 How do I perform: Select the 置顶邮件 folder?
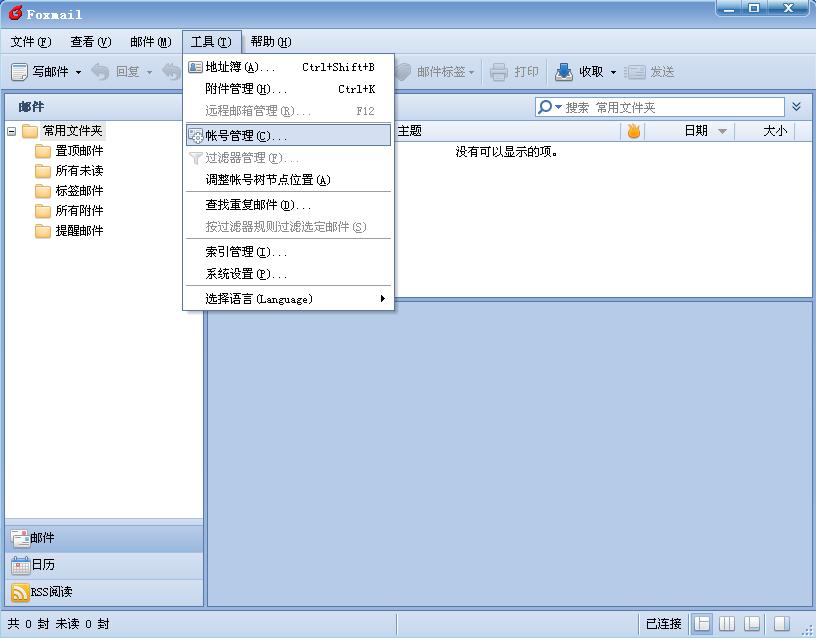point(79,151)
